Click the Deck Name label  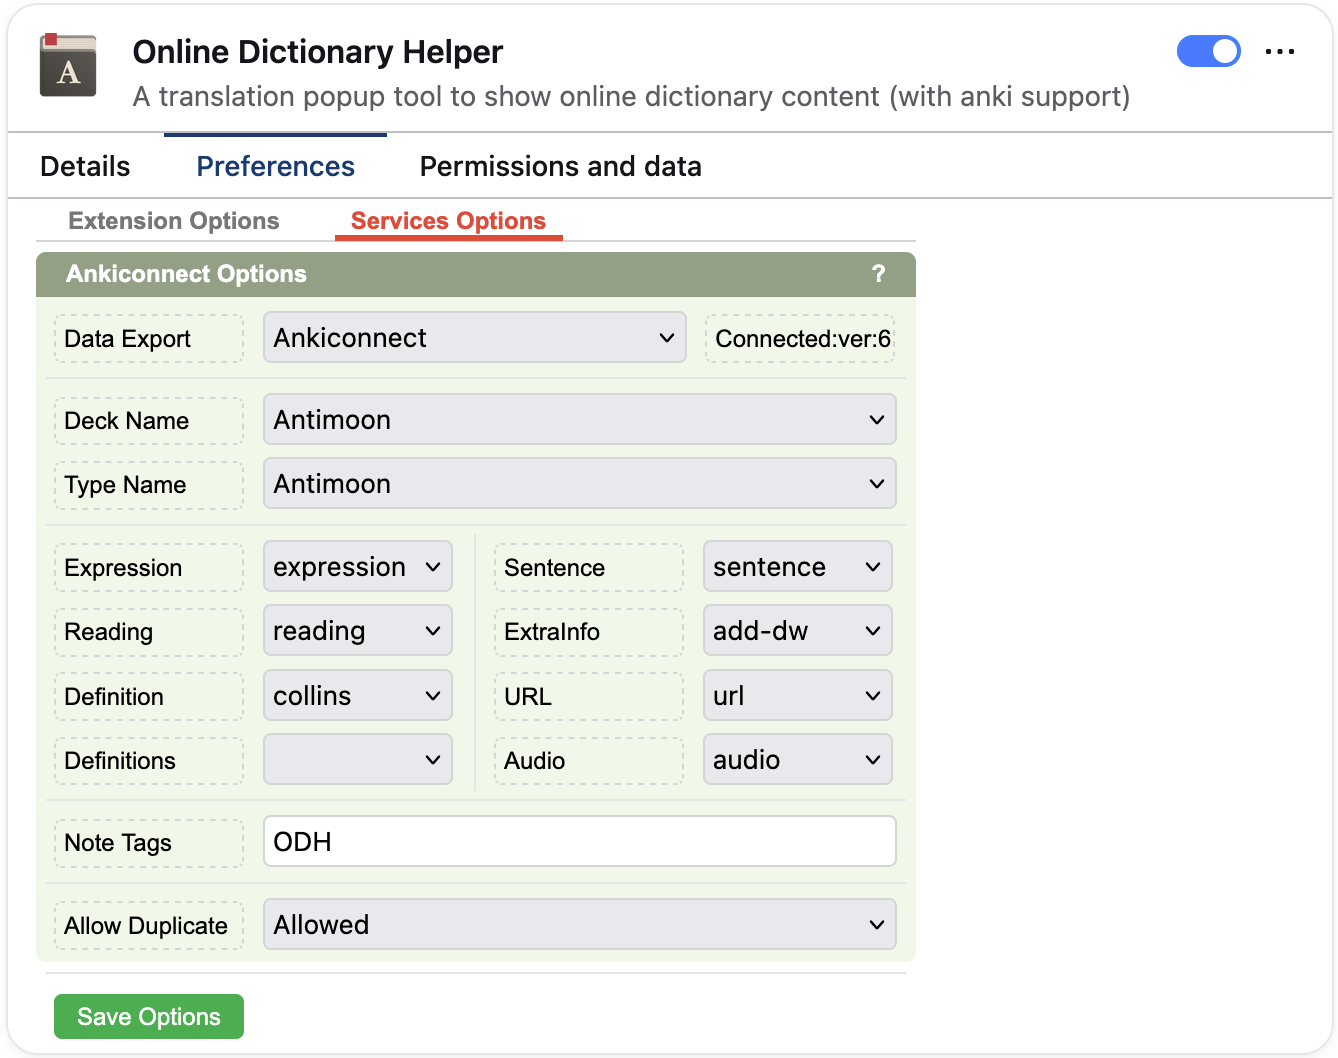point(149,421)
